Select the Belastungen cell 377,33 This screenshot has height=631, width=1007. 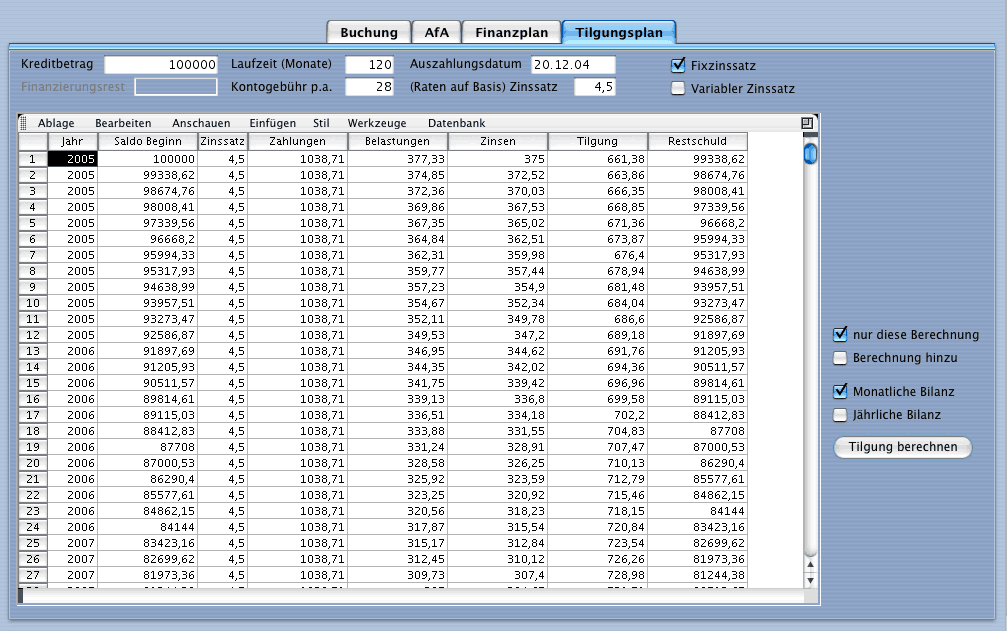(398, 159)
